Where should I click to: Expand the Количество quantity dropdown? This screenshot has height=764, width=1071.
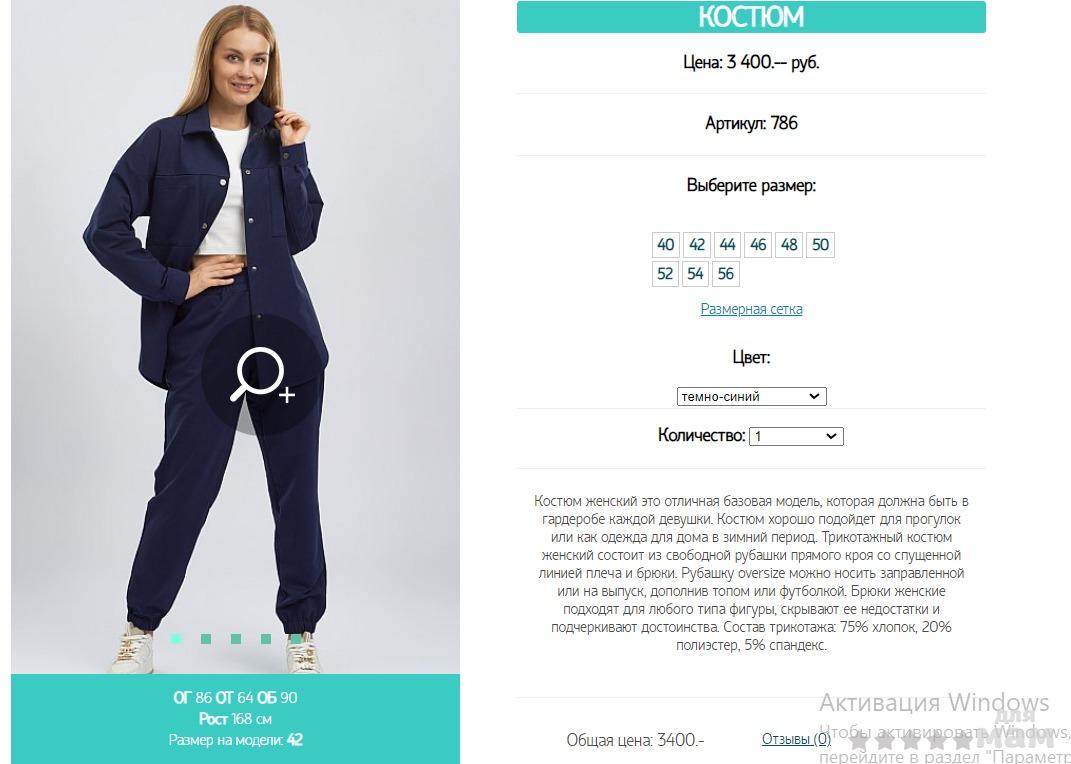click(x=796, y=436)
